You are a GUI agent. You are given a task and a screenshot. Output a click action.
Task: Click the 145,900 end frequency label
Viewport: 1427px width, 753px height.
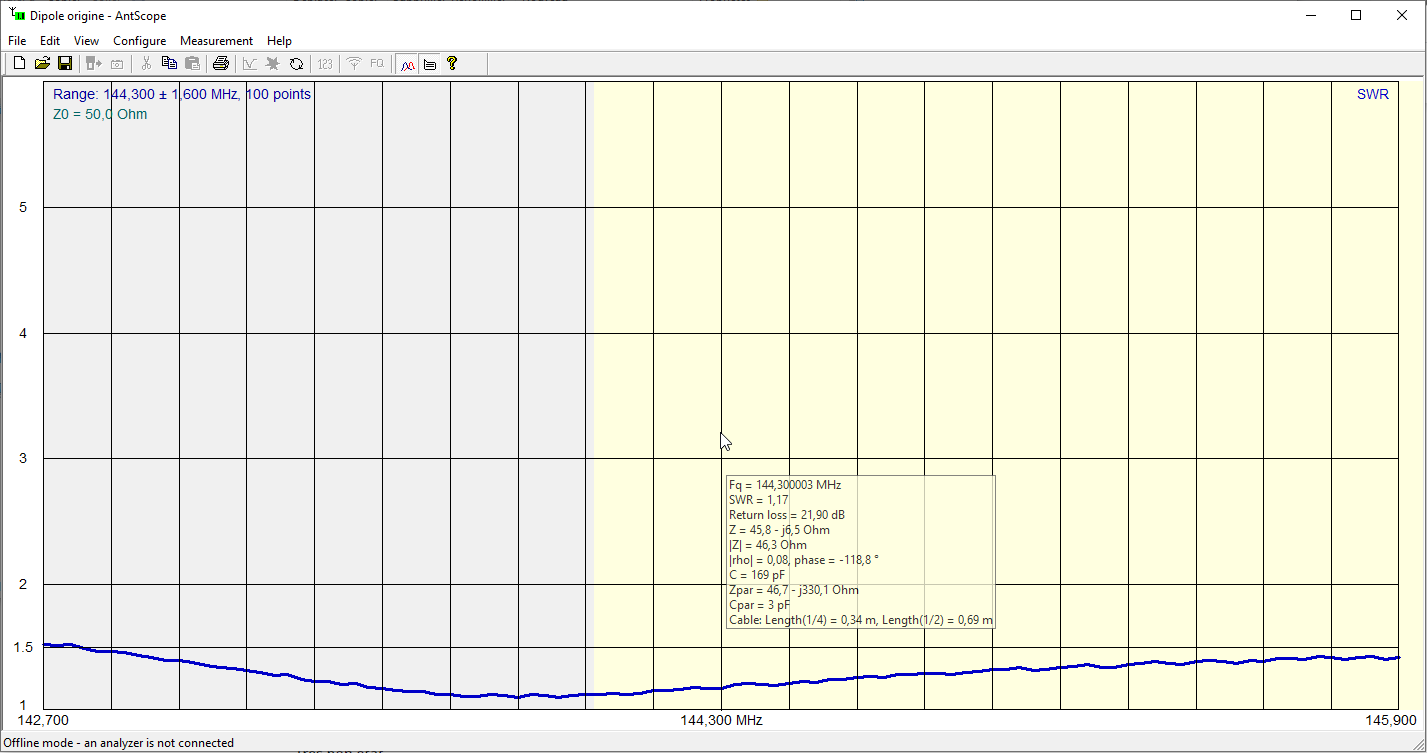click(x=1392, y=720)
